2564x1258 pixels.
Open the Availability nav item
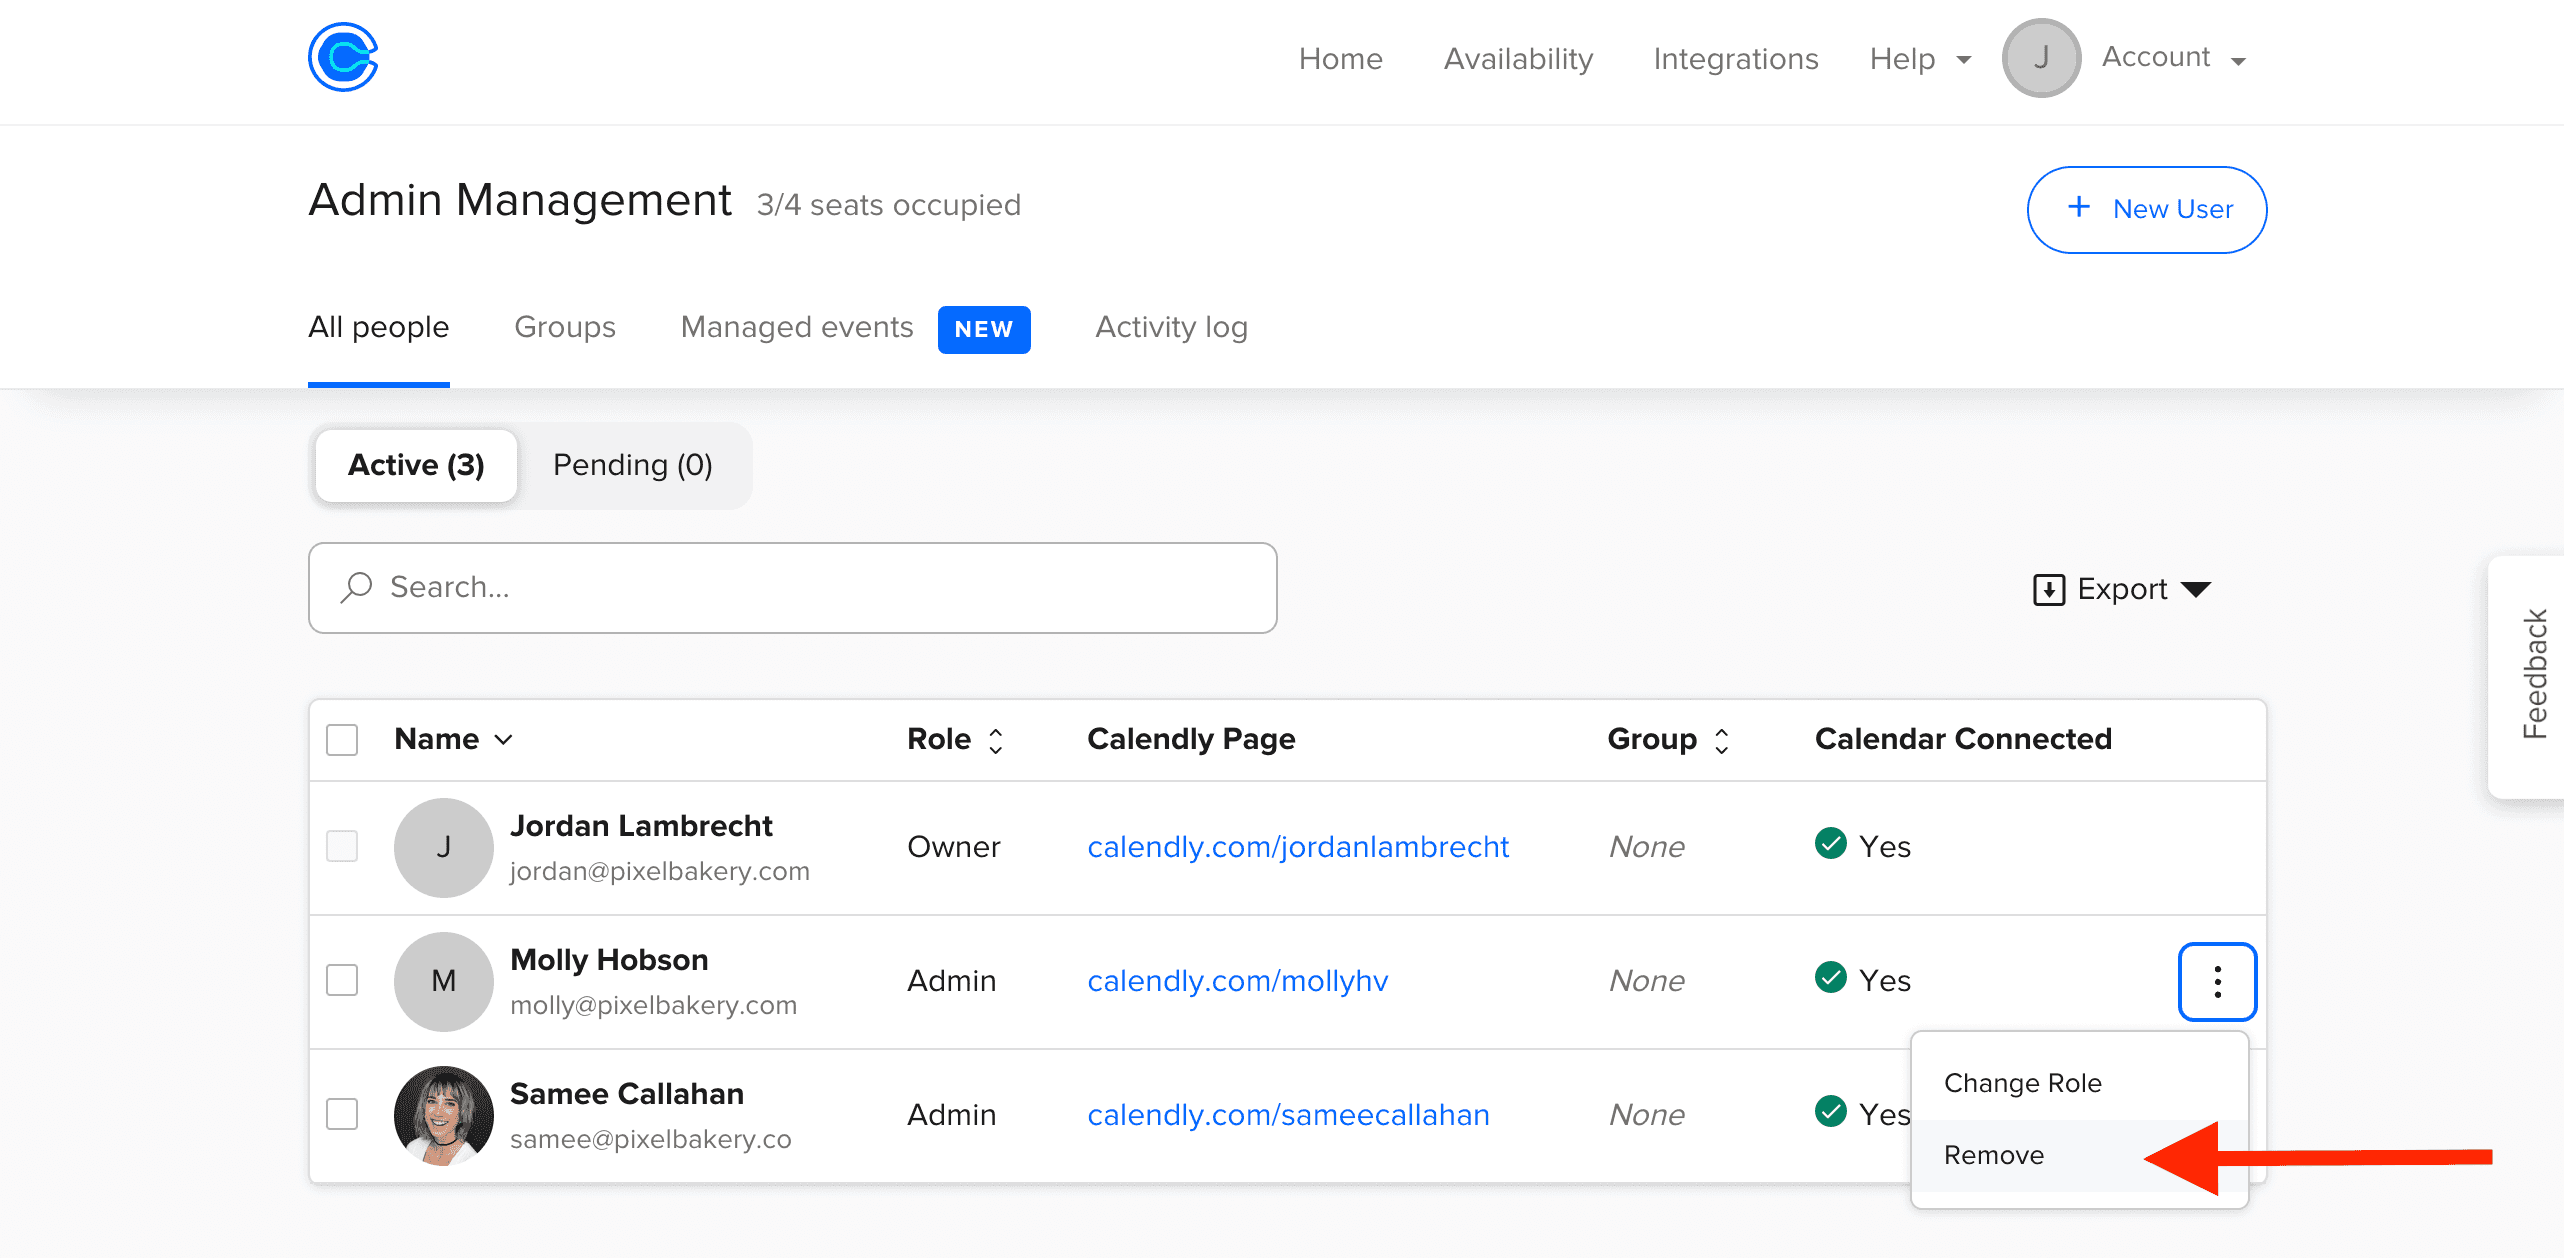[1518, 59]
